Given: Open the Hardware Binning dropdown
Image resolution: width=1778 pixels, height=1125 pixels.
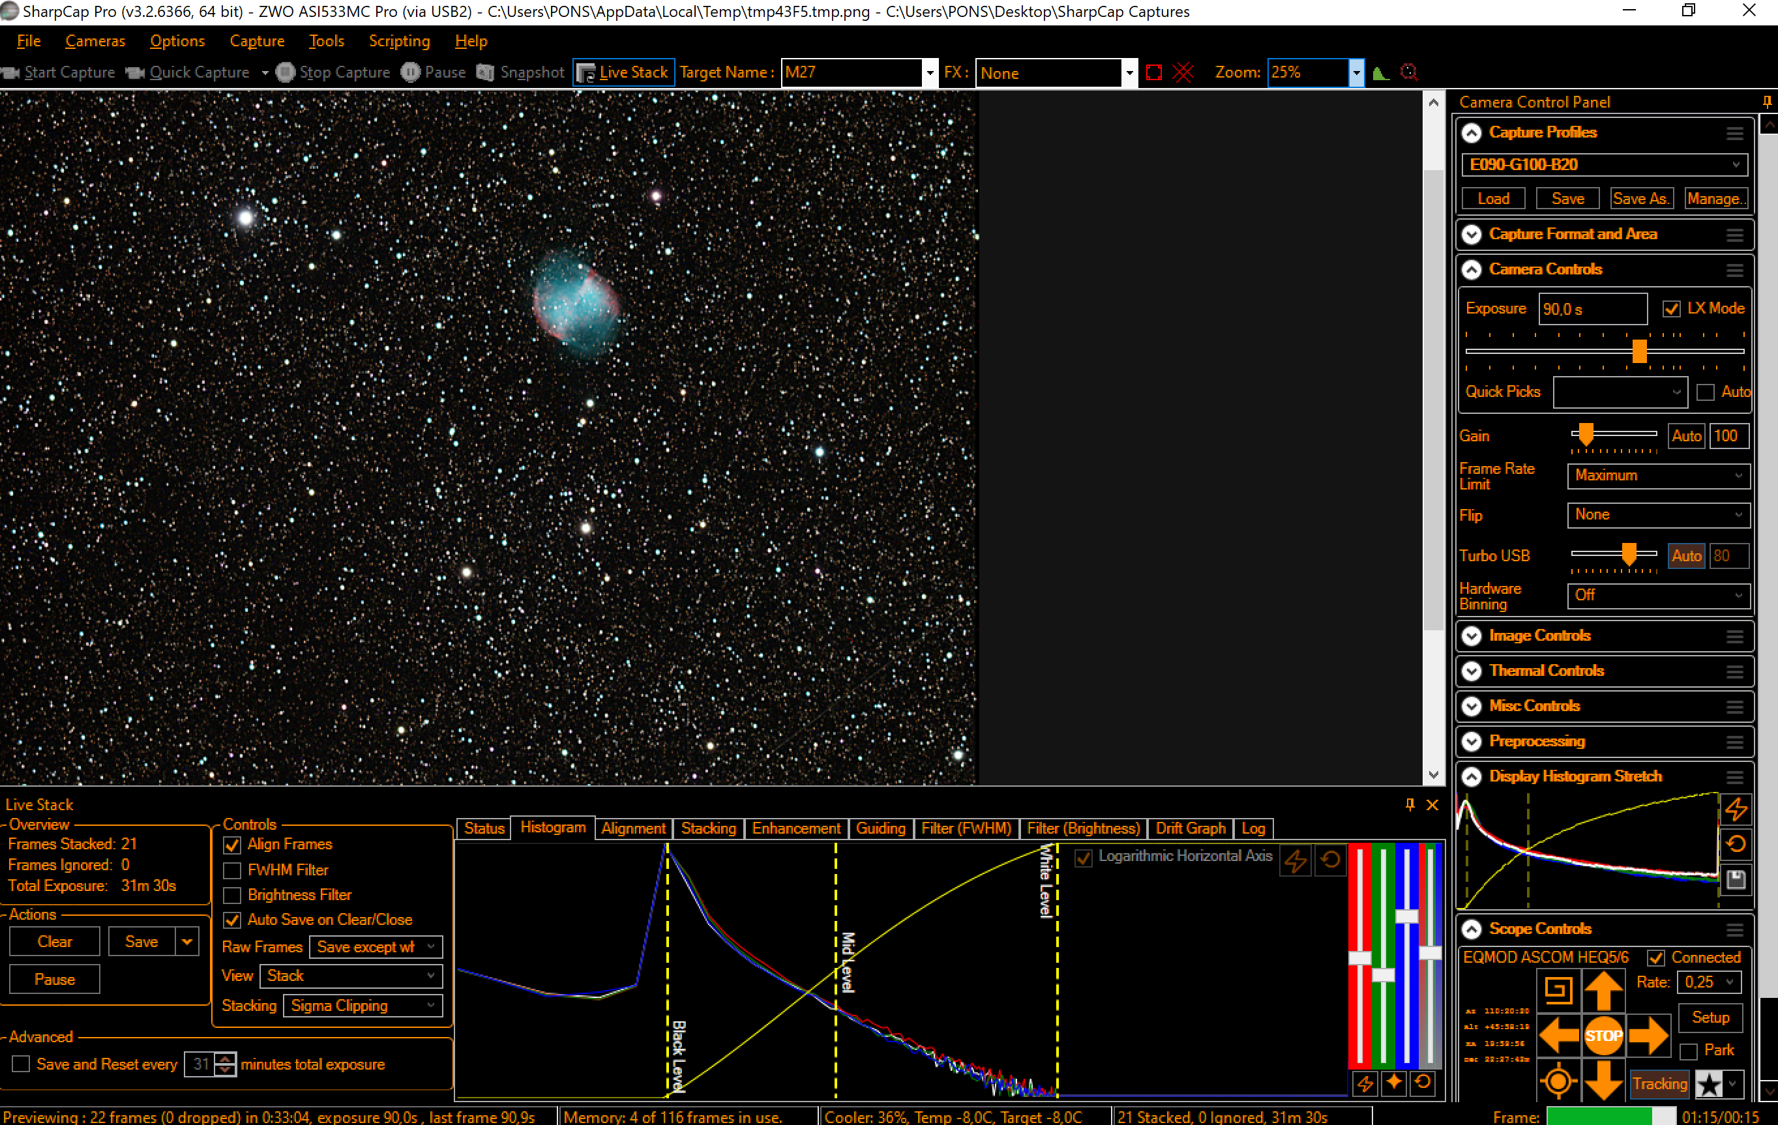Looking at the screenshot, I should [1658, 595].
